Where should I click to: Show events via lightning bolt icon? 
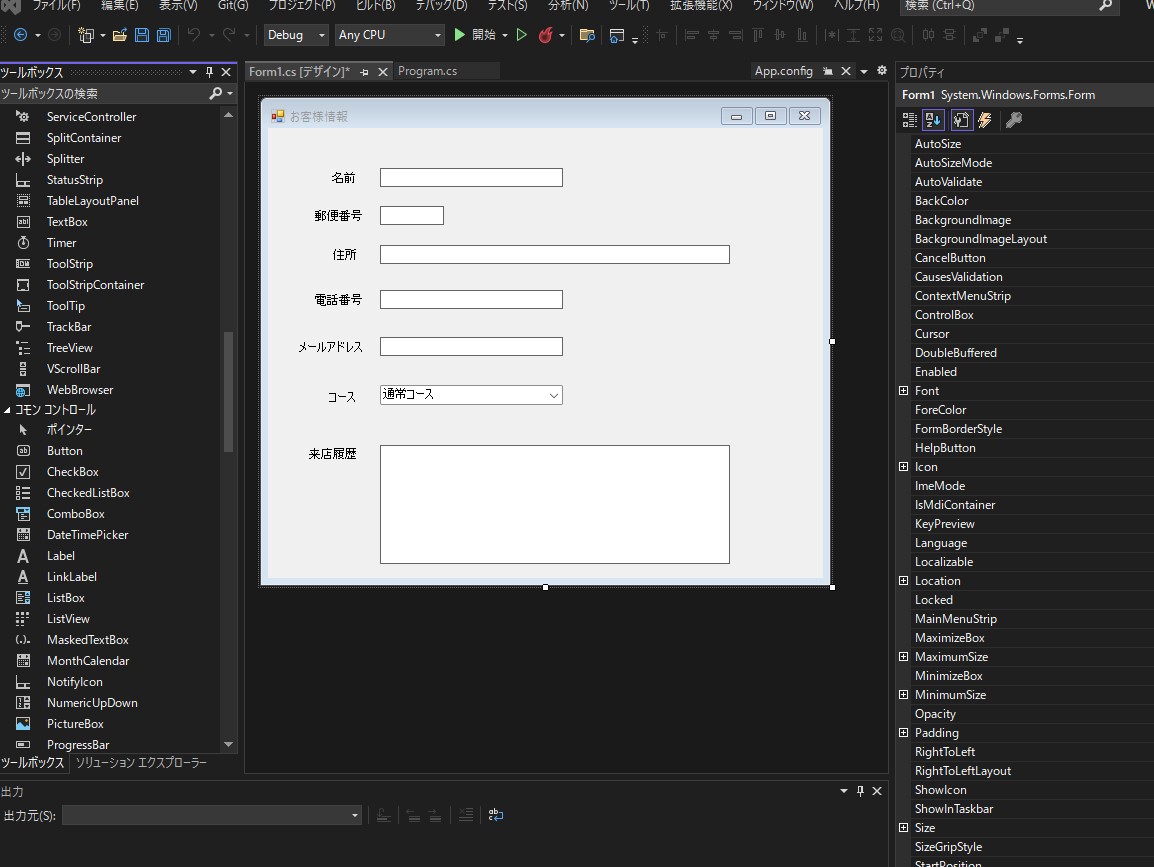985,121
